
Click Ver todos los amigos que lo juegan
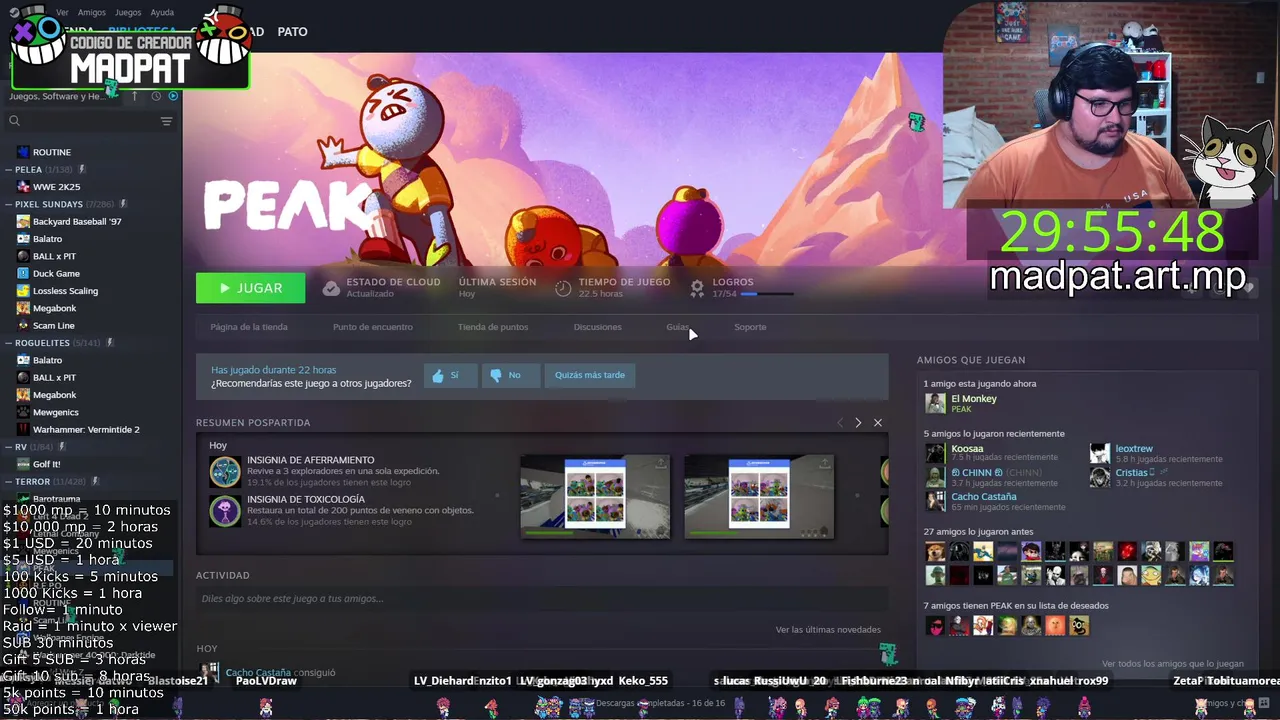[x=1173, y=664]
